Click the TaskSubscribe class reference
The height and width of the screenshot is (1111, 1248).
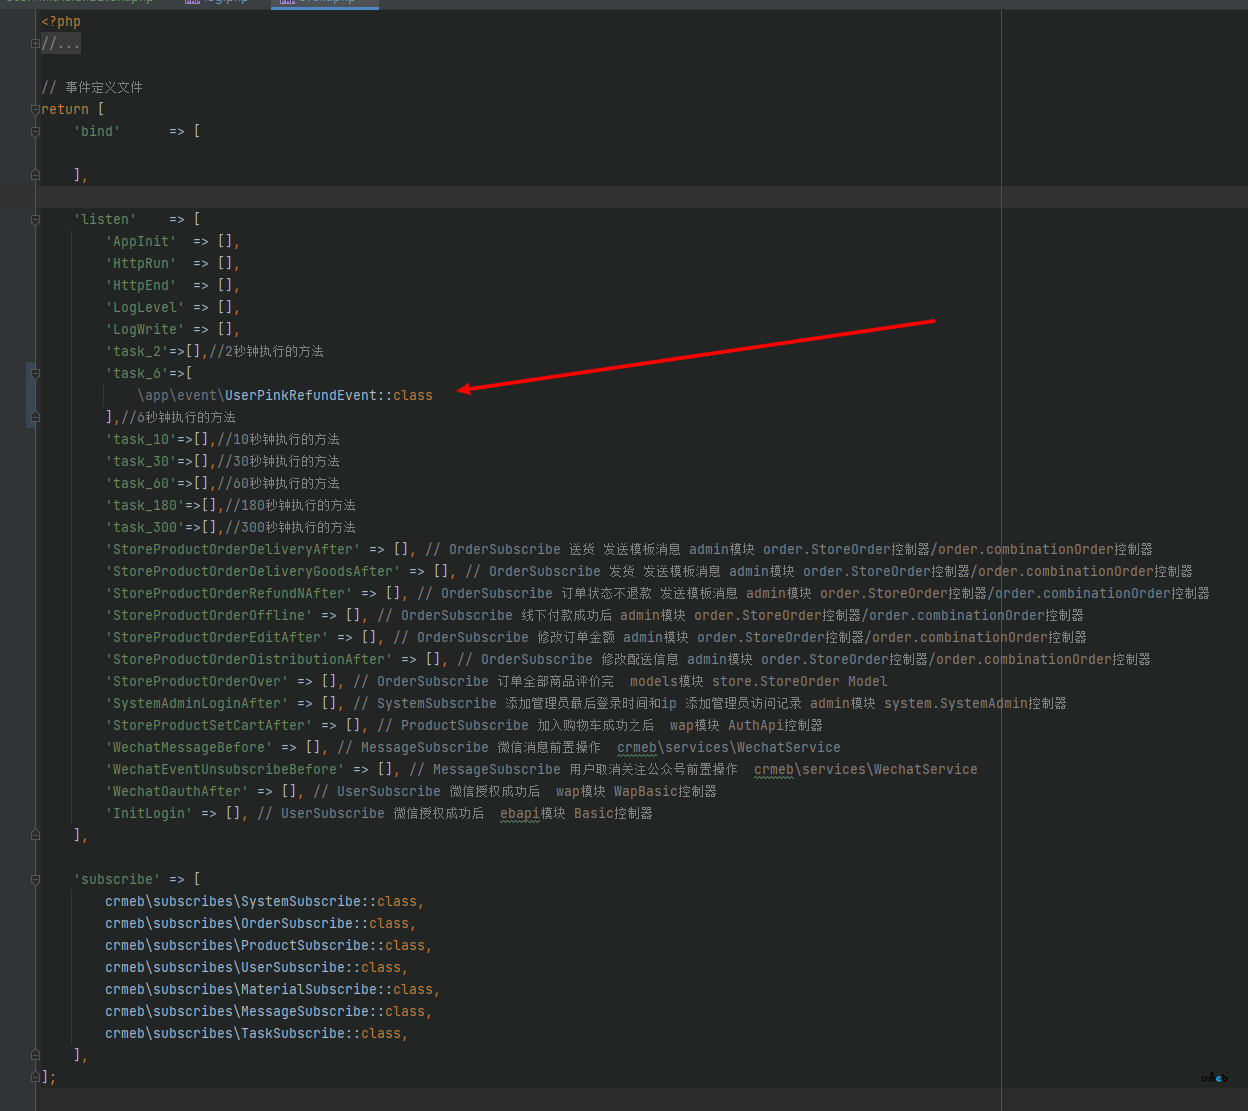pyautogui.click(x=293, y=1033)
